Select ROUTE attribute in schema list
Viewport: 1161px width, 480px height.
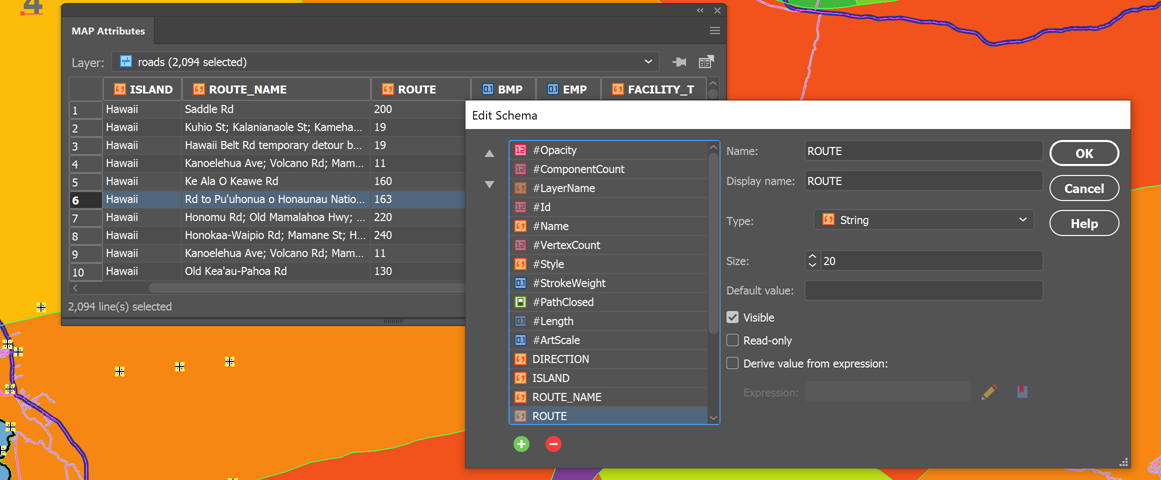pos(609,416)
